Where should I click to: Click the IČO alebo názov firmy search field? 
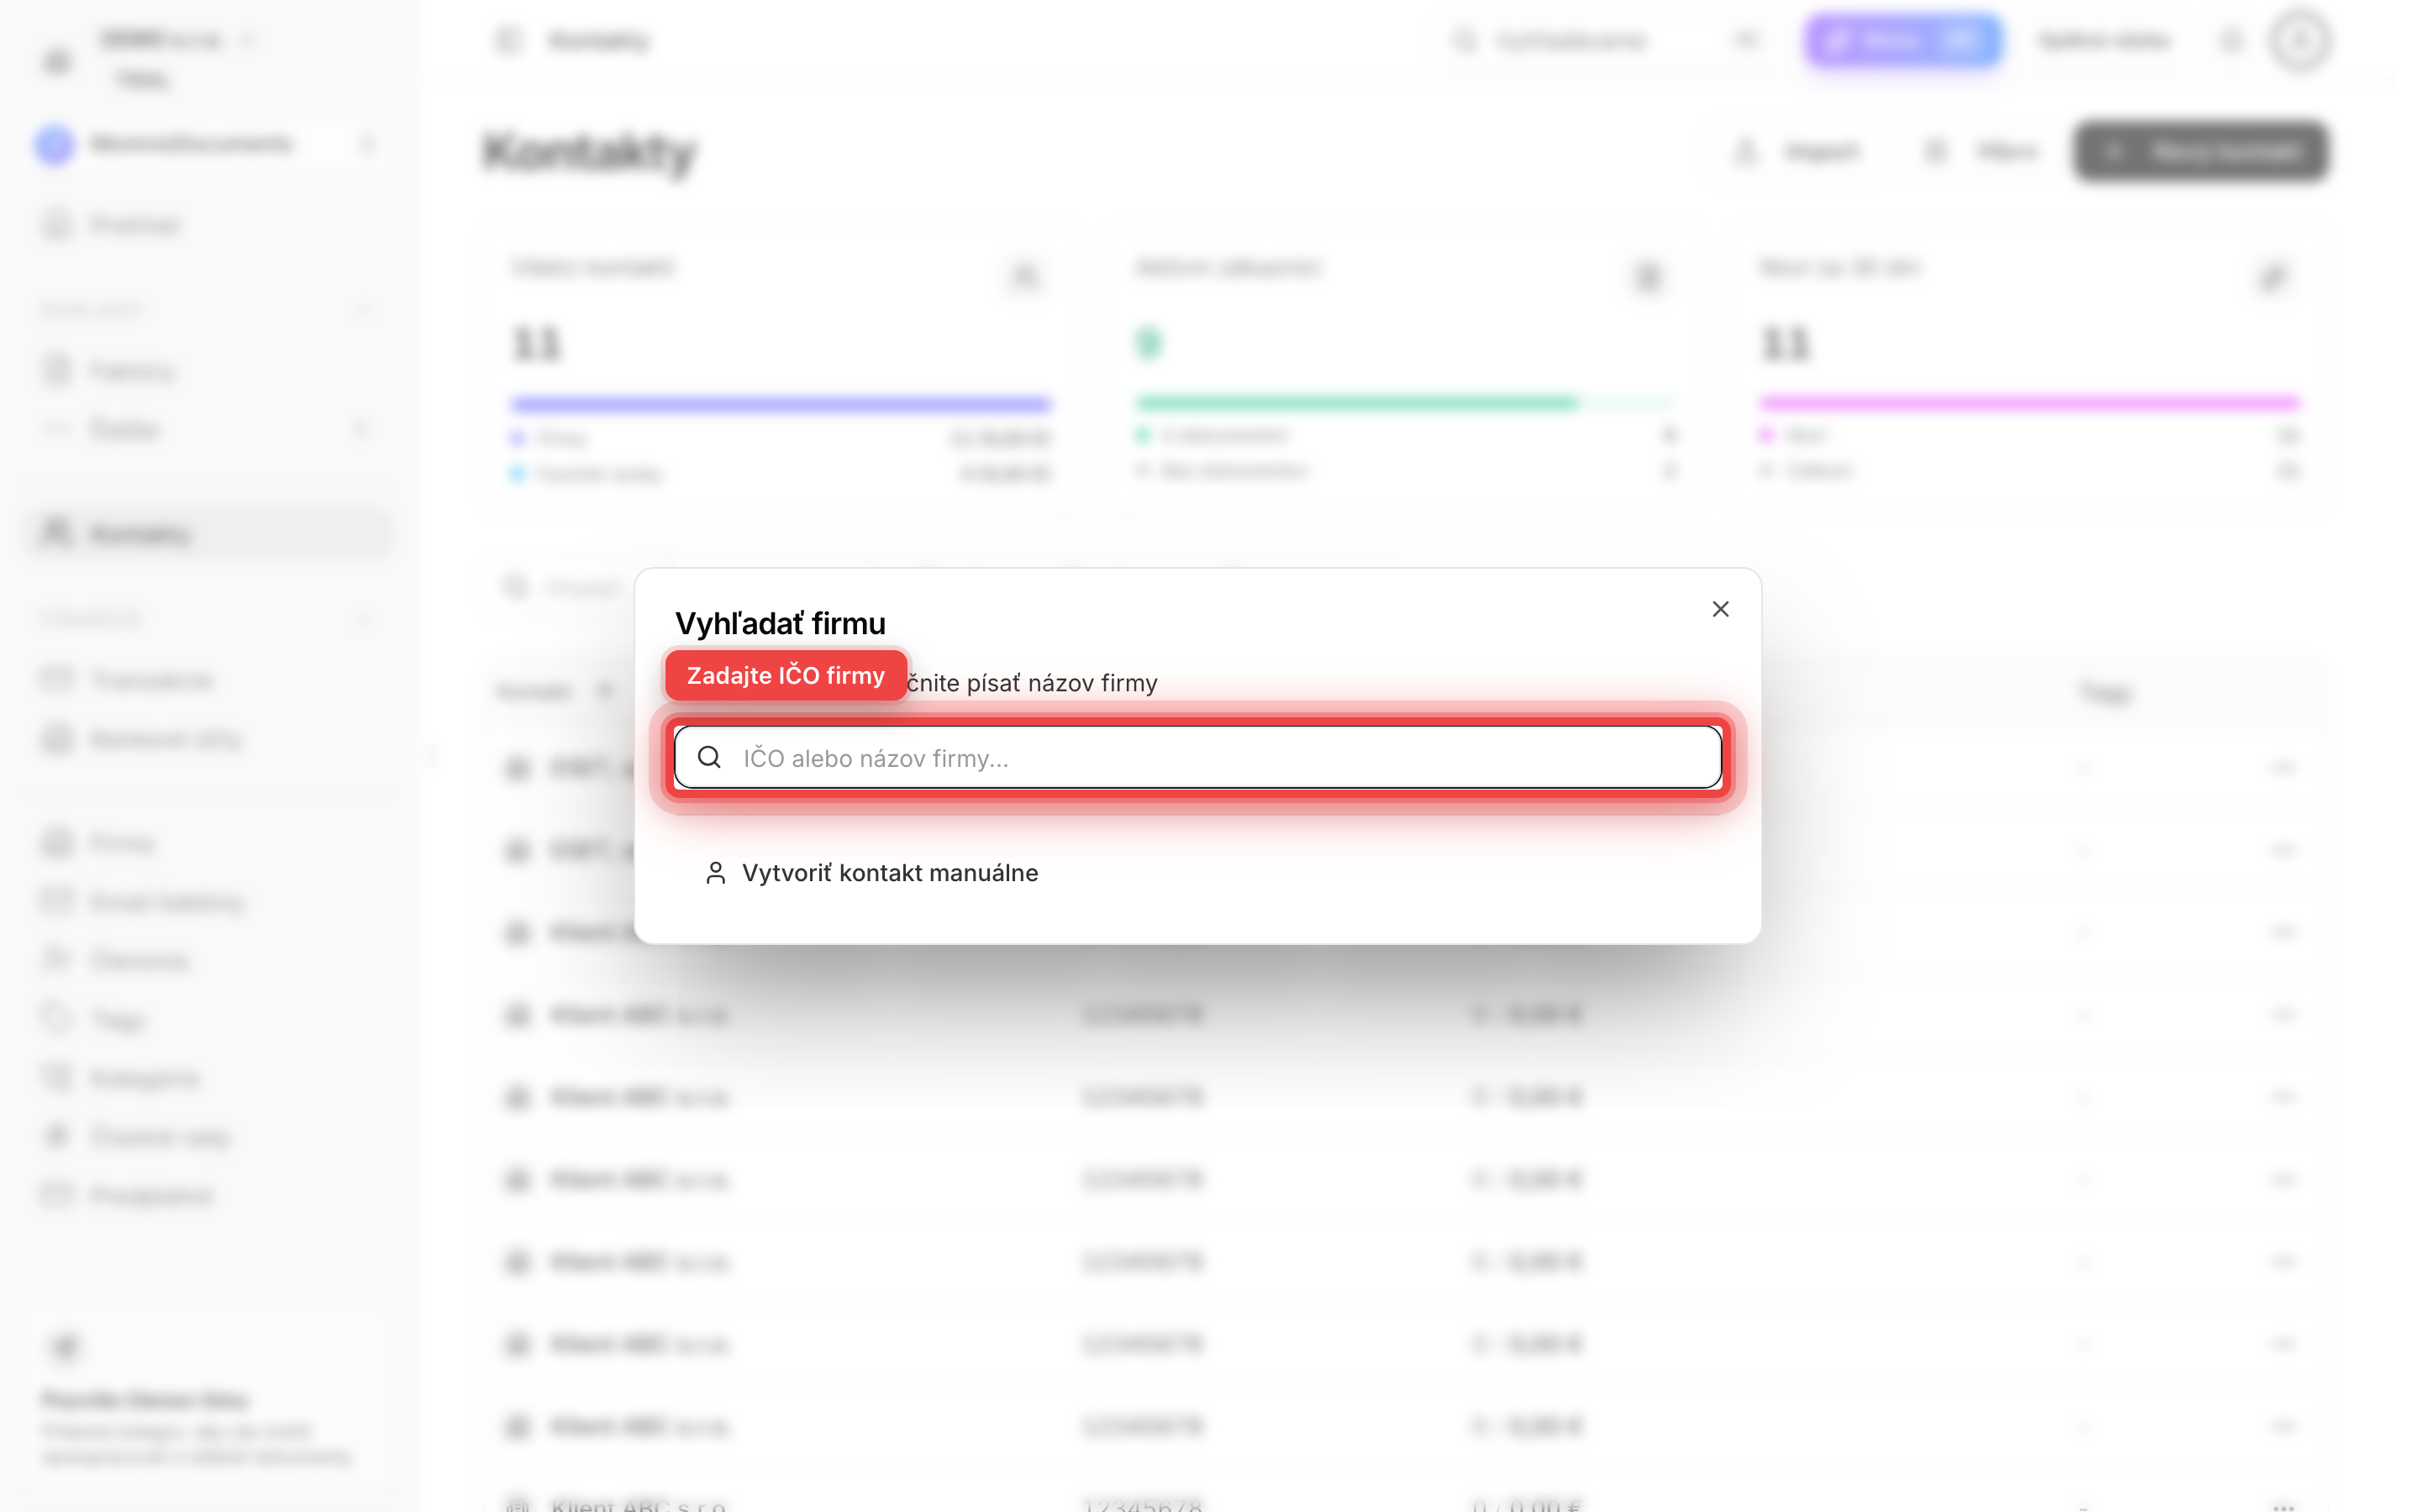[1197, 757]
